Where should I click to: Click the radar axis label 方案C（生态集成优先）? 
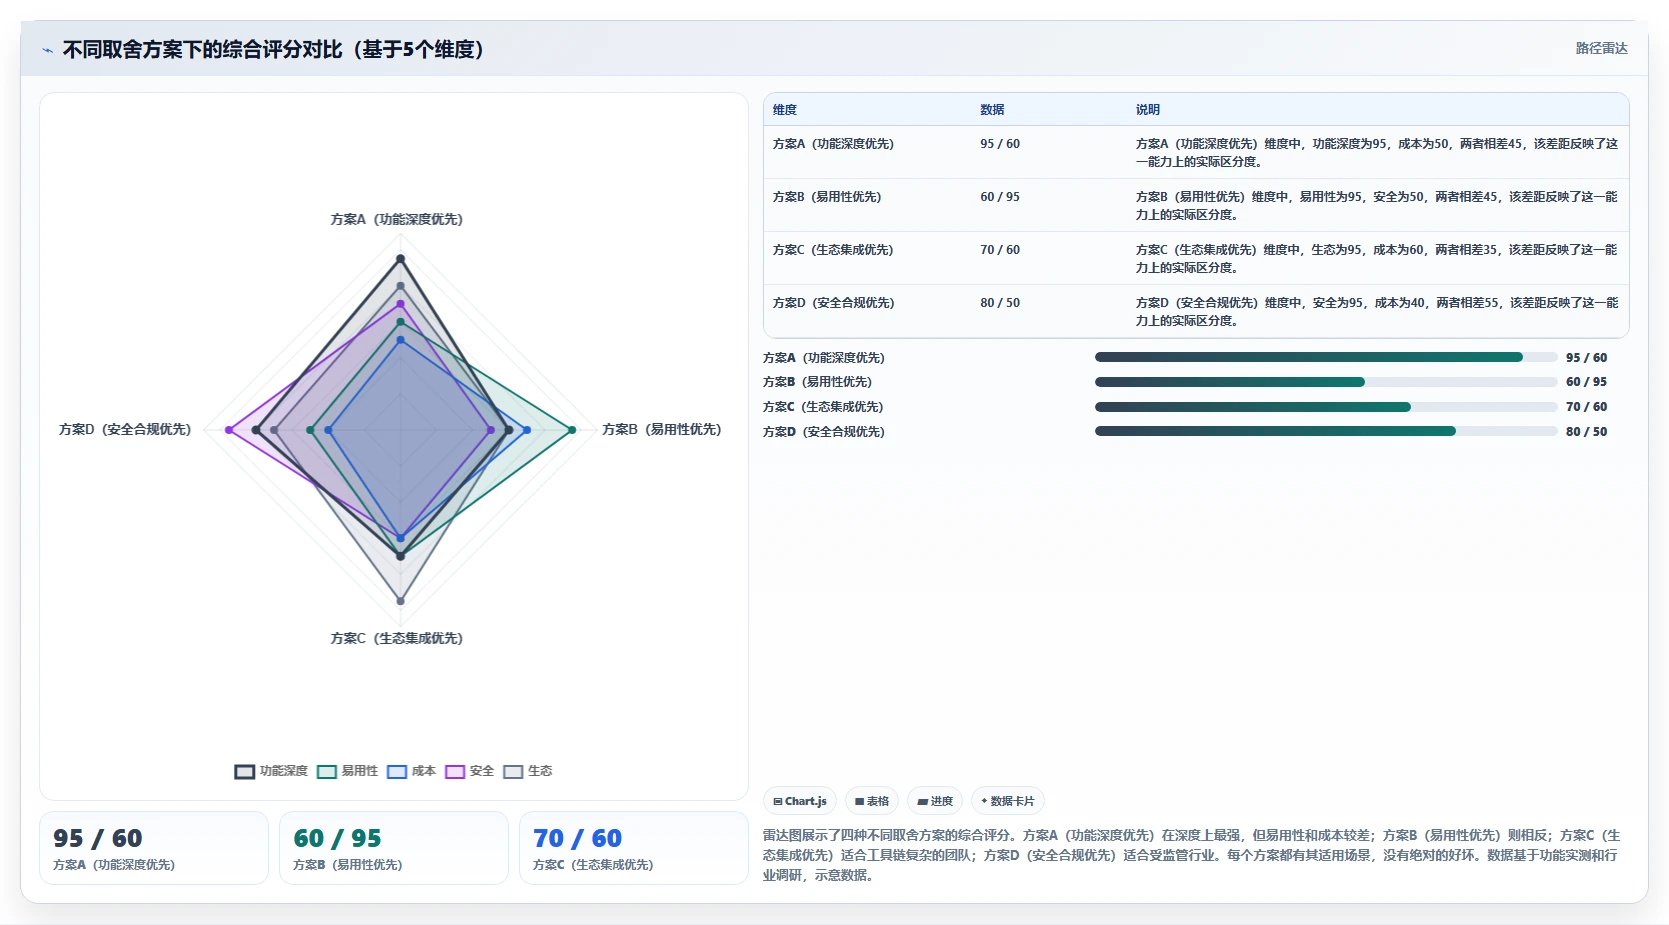click(397, 638)
